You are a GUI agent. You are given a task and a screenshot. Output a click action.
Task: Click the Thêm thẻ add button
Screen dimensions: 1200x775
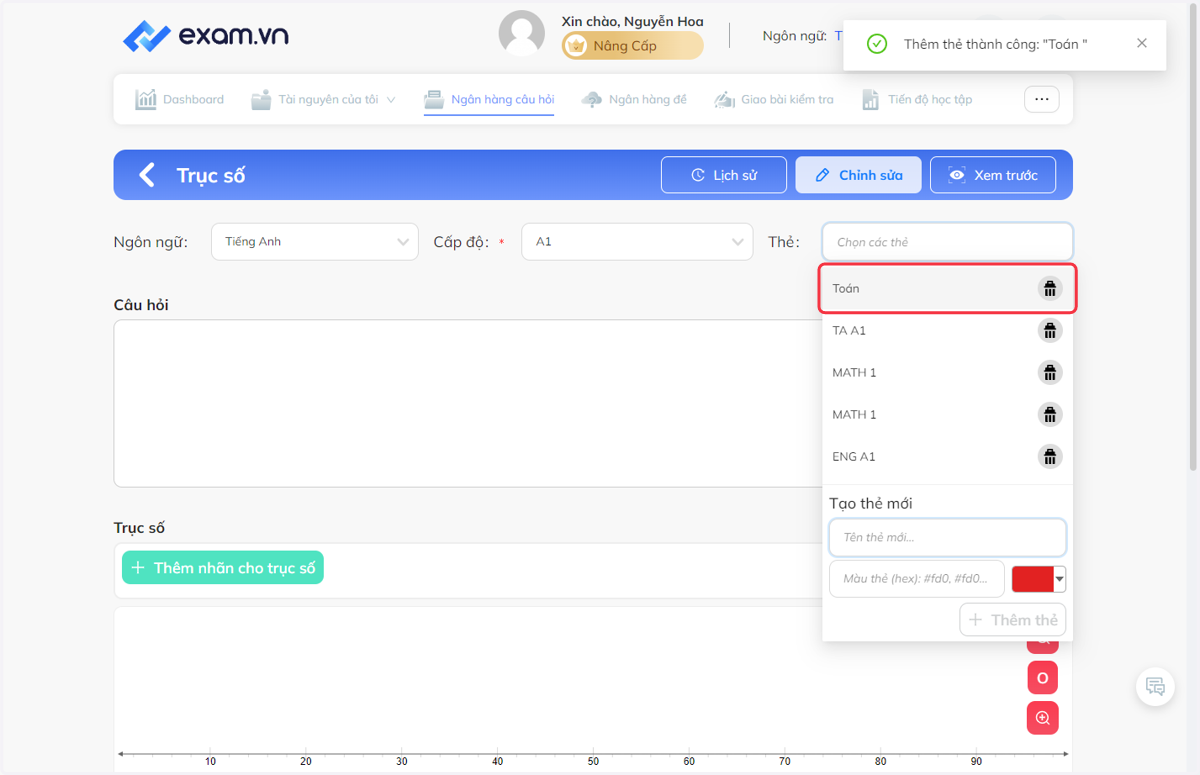point(1013,620)
